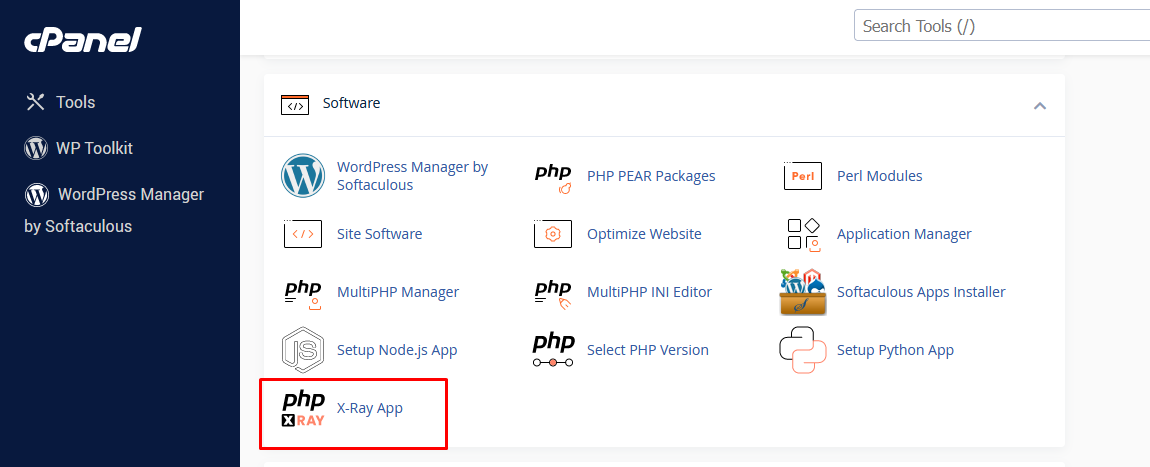Click the Perl Modules icon

[802, 176]
